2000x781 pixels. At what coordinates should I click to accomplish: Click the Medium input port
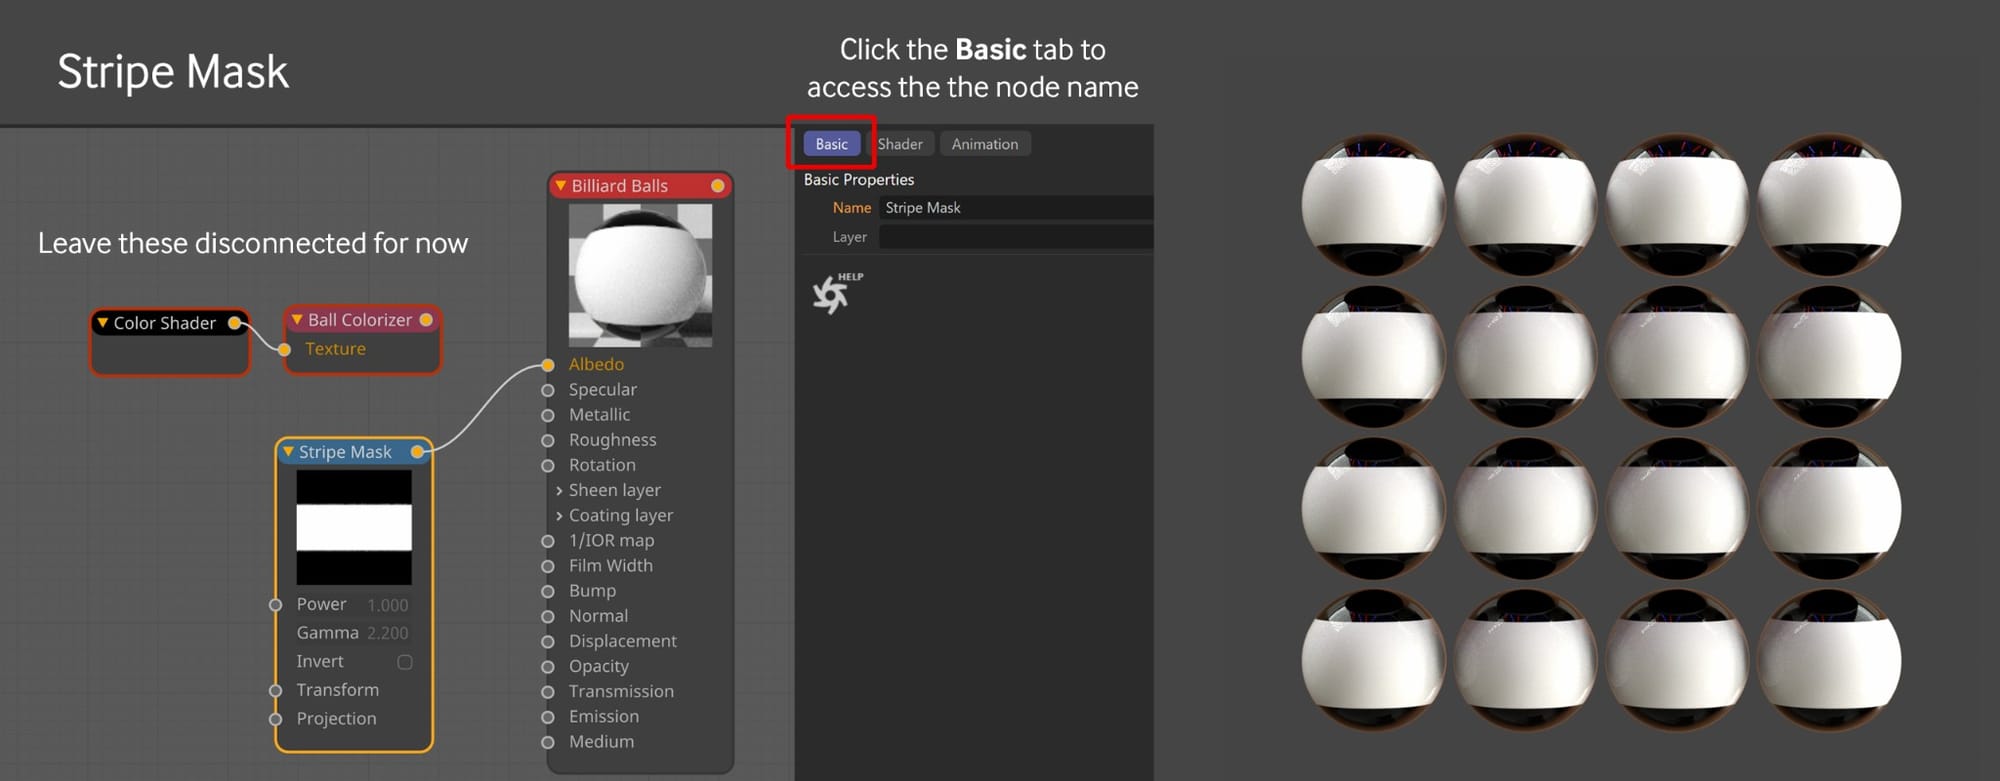coord(548,742)
